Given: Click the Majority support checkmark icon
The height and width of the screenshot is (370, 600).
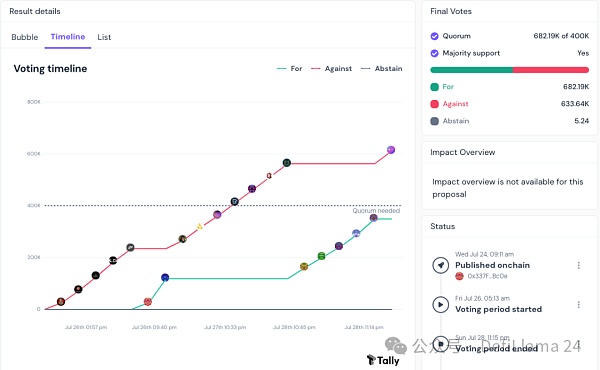Looking at the screenshot, I should tap(434, 53).
